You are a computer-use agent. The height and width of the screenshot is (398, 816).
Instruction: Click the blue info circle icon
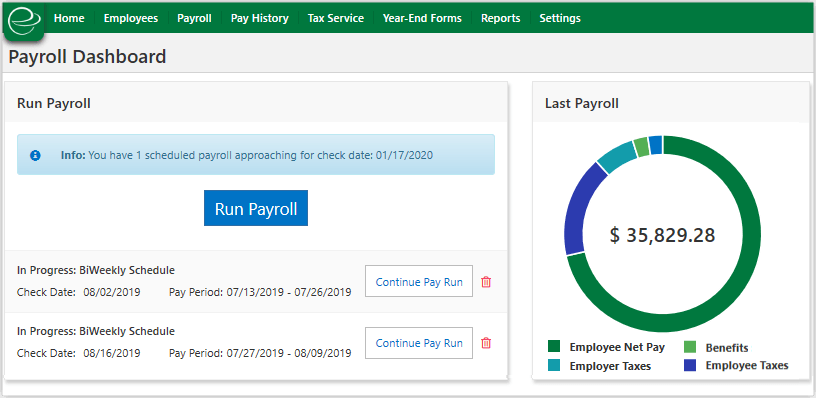(x=35, y=155)
